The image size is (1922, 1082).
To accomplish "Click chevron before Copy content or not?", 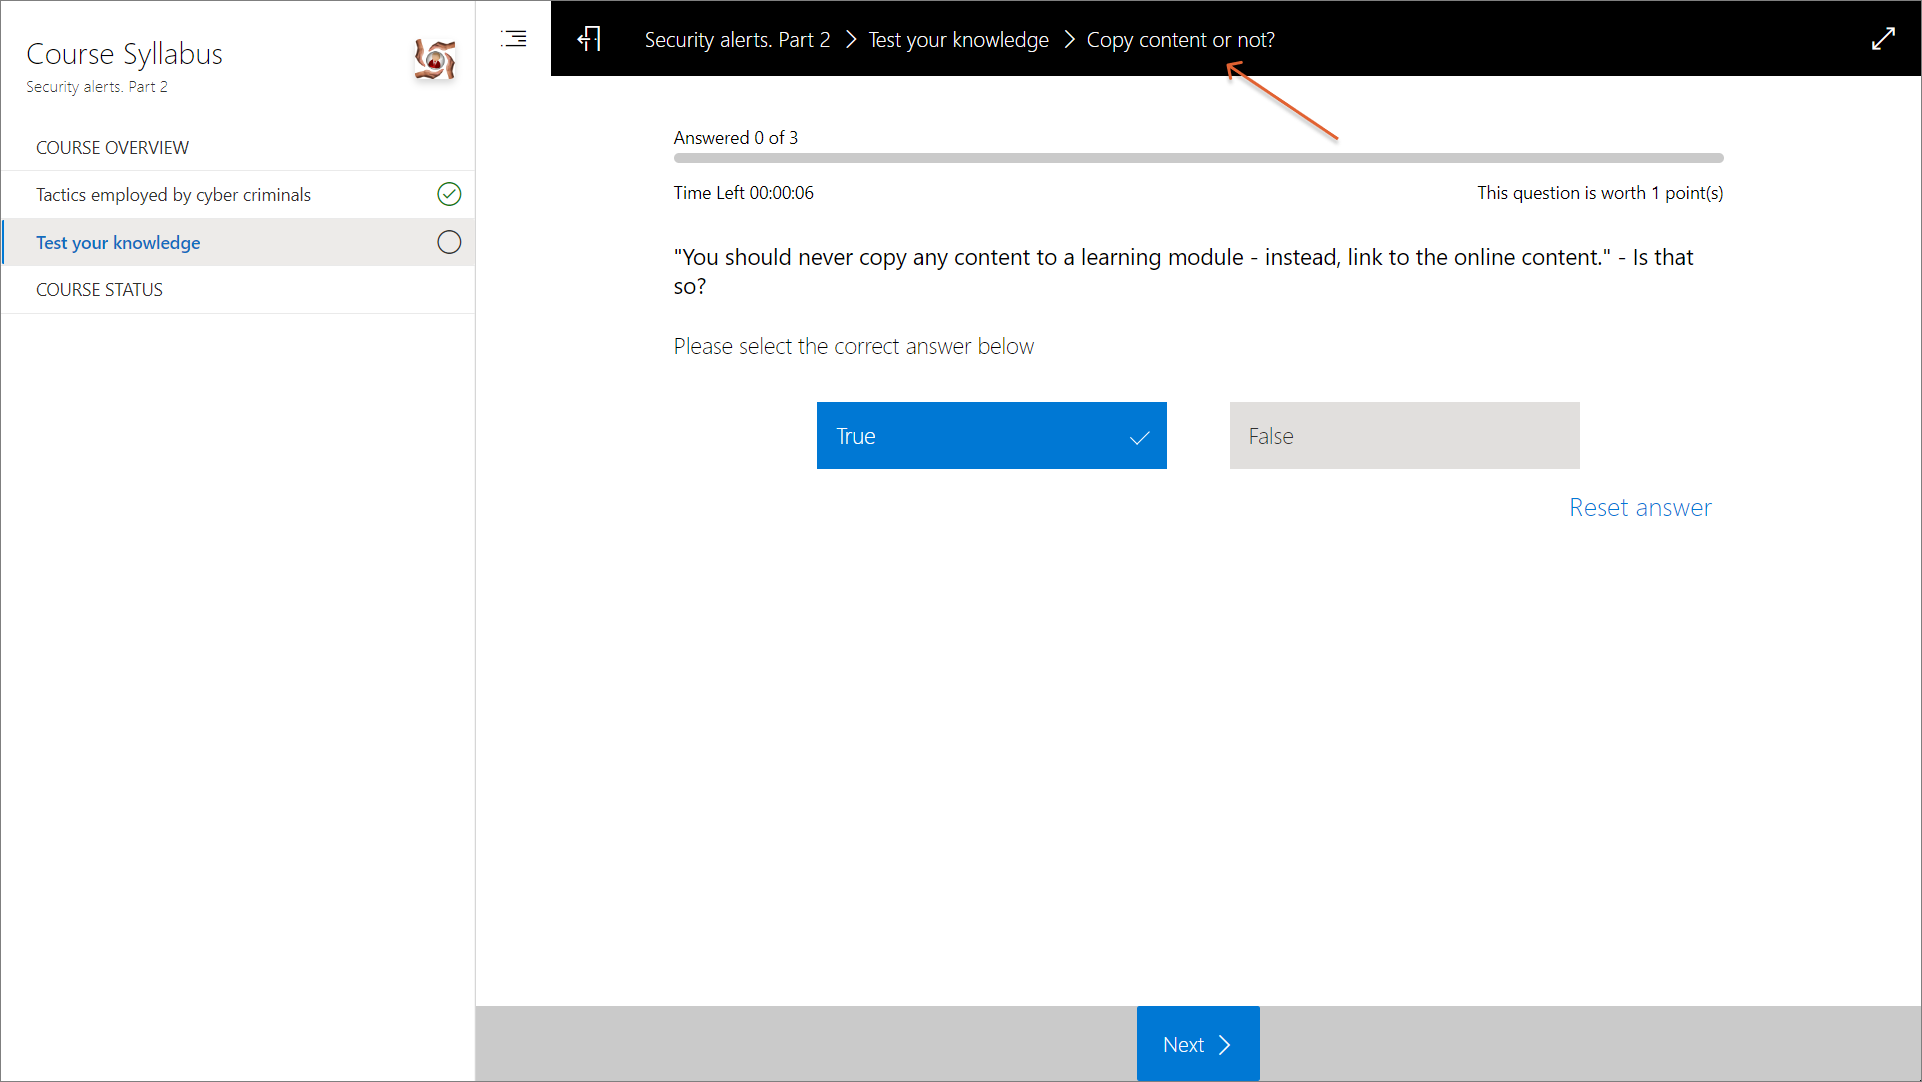I will point(1069,39).
